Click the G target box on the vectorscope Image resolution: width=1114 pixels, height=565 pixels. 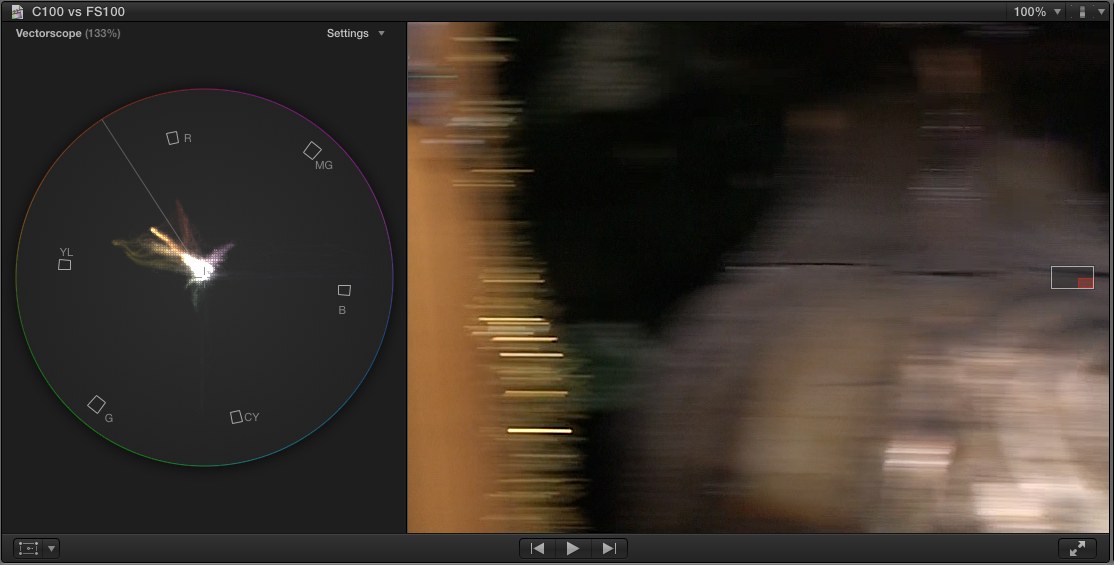click(x=97, y=404)
